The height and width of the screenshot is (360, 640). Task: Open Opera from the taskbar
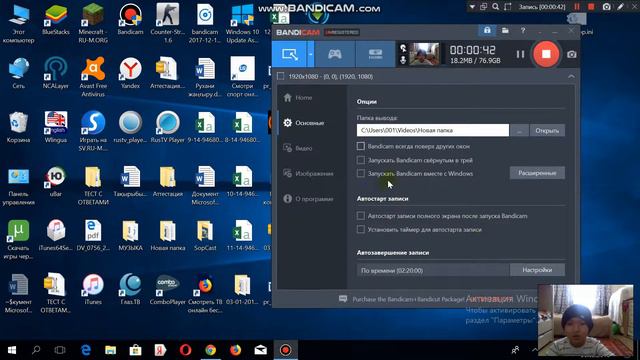click(x=185, y=350)
